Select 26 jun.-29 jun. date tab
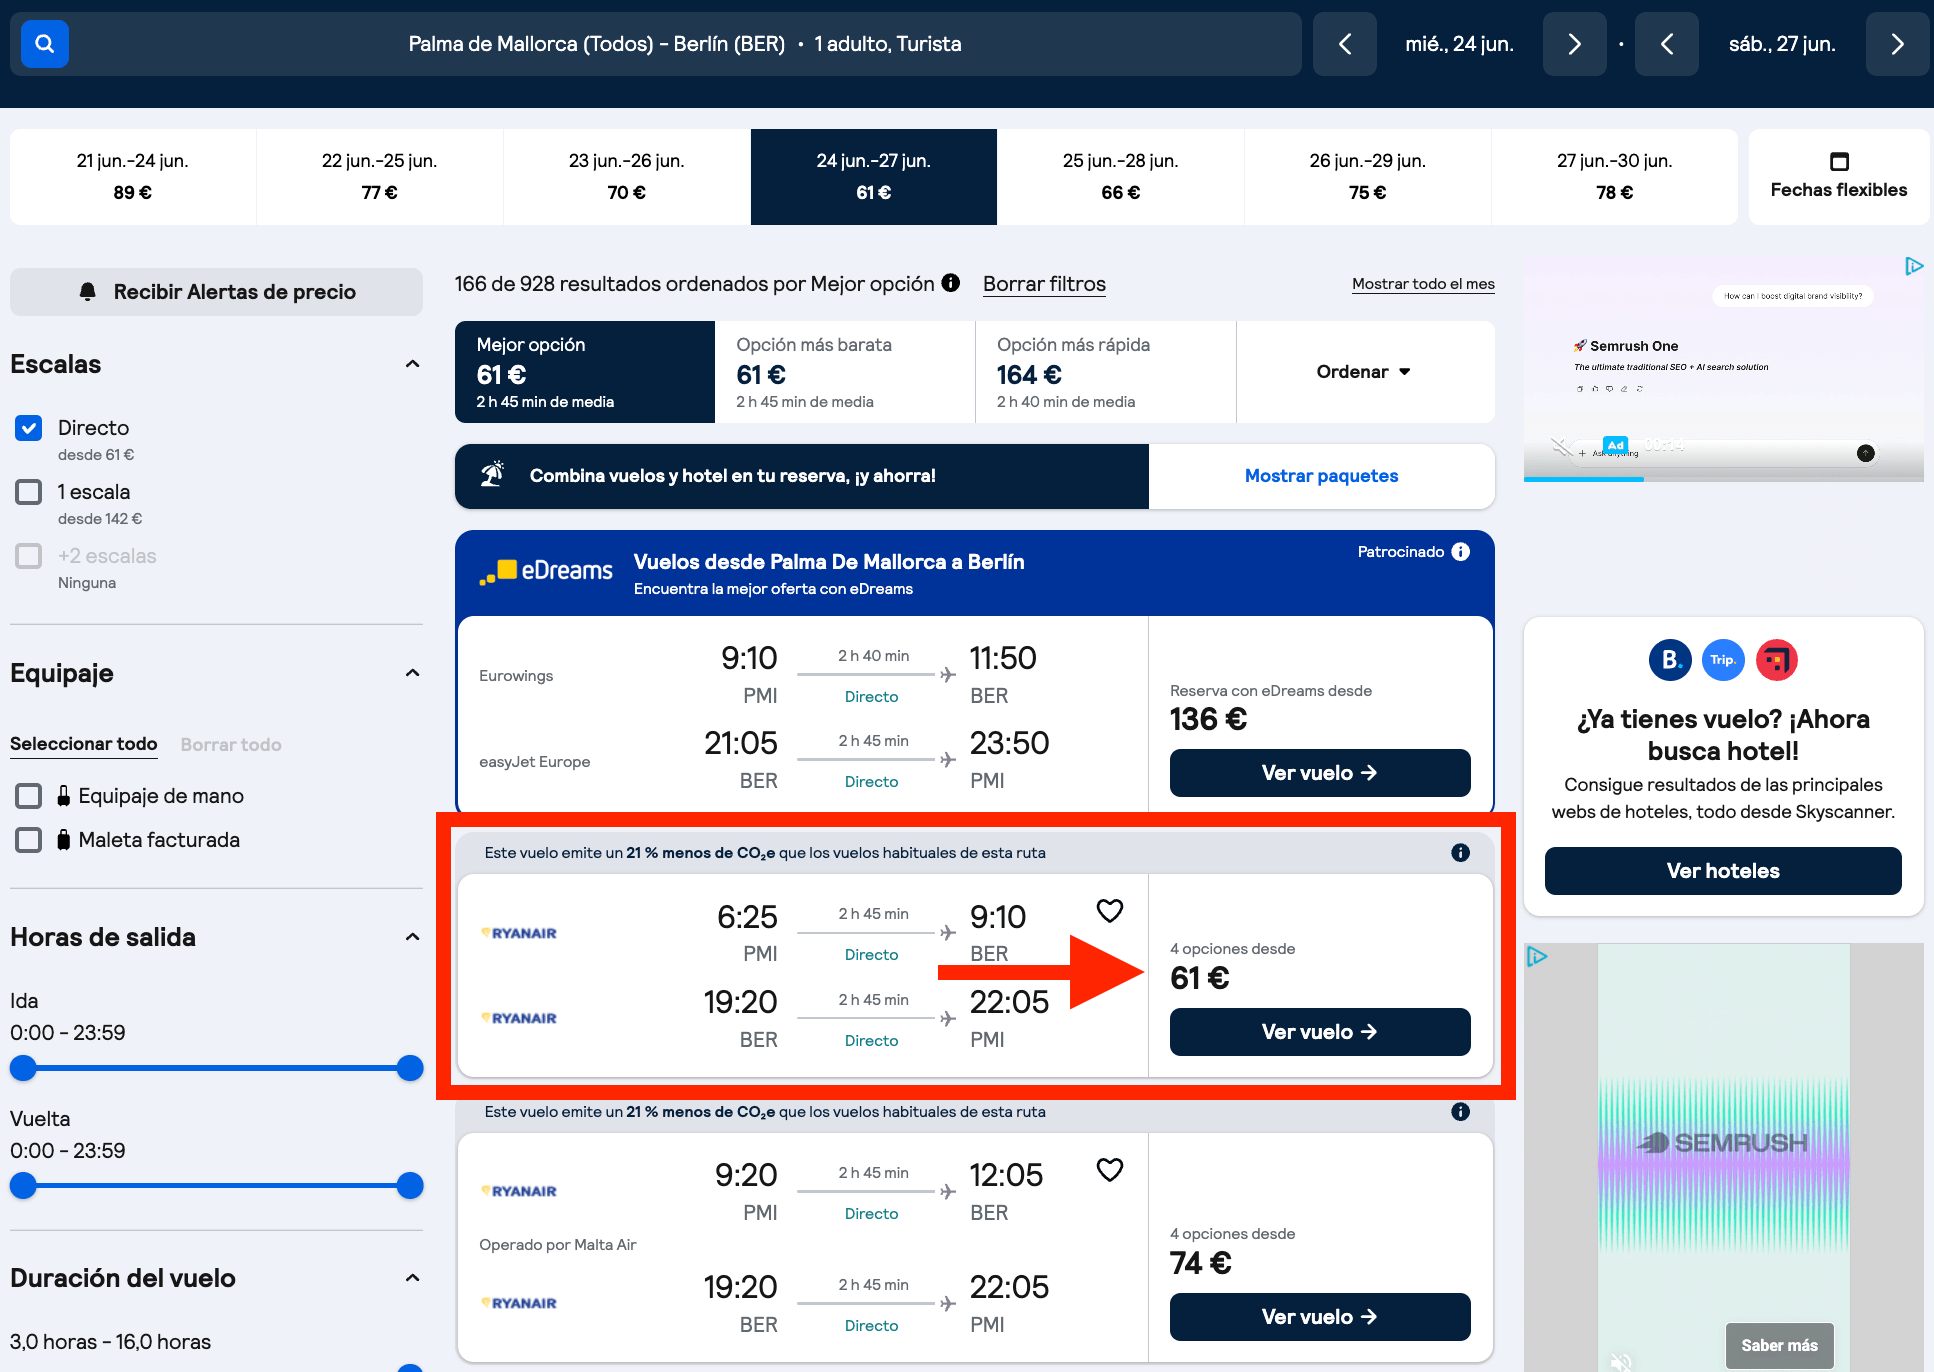The width and height of the screenshot is (1934, 1372). 1368,176
